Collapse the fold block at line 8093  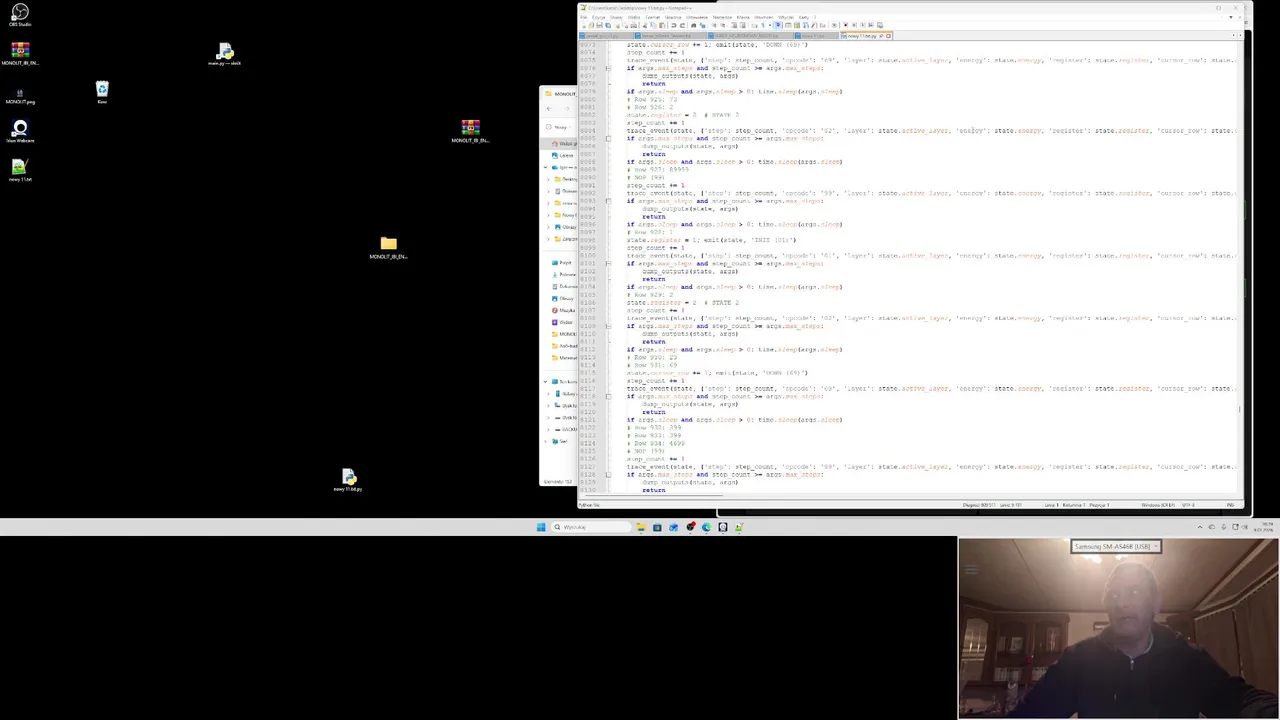pos(608,201)
